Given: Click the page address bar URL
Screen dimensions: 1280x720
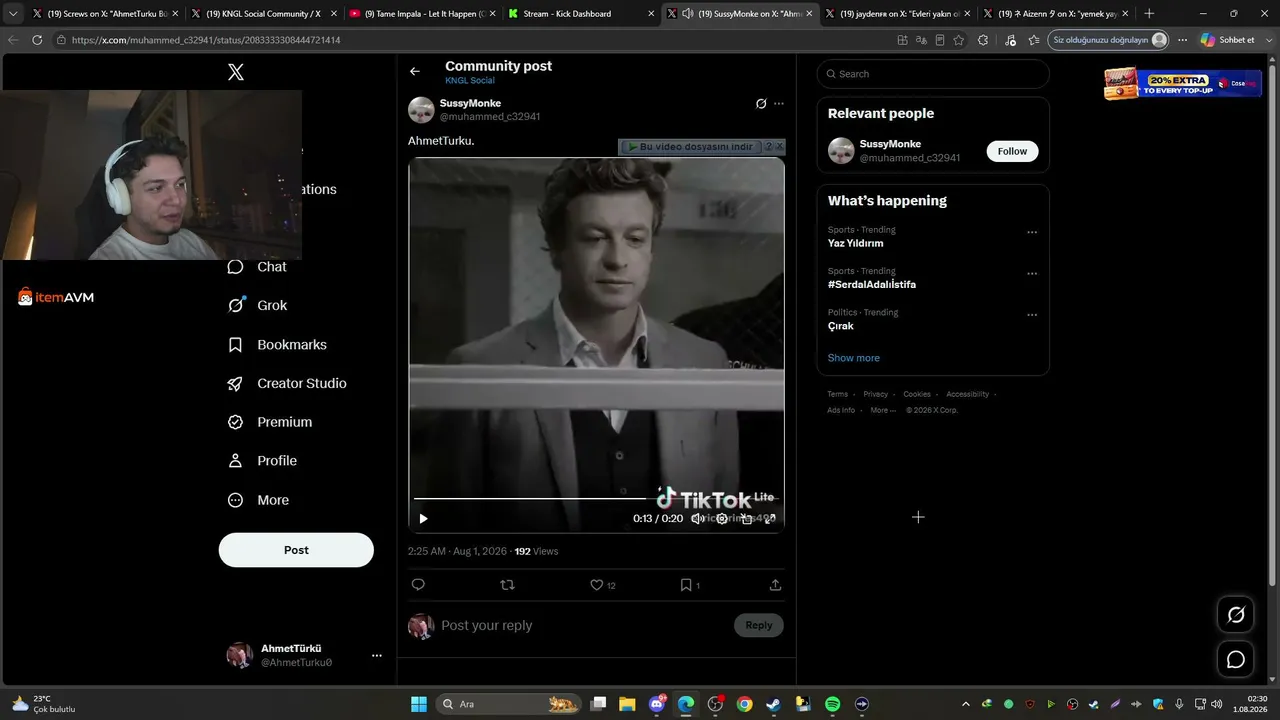Looking at the screenshot, I should [x=206, y=40].
